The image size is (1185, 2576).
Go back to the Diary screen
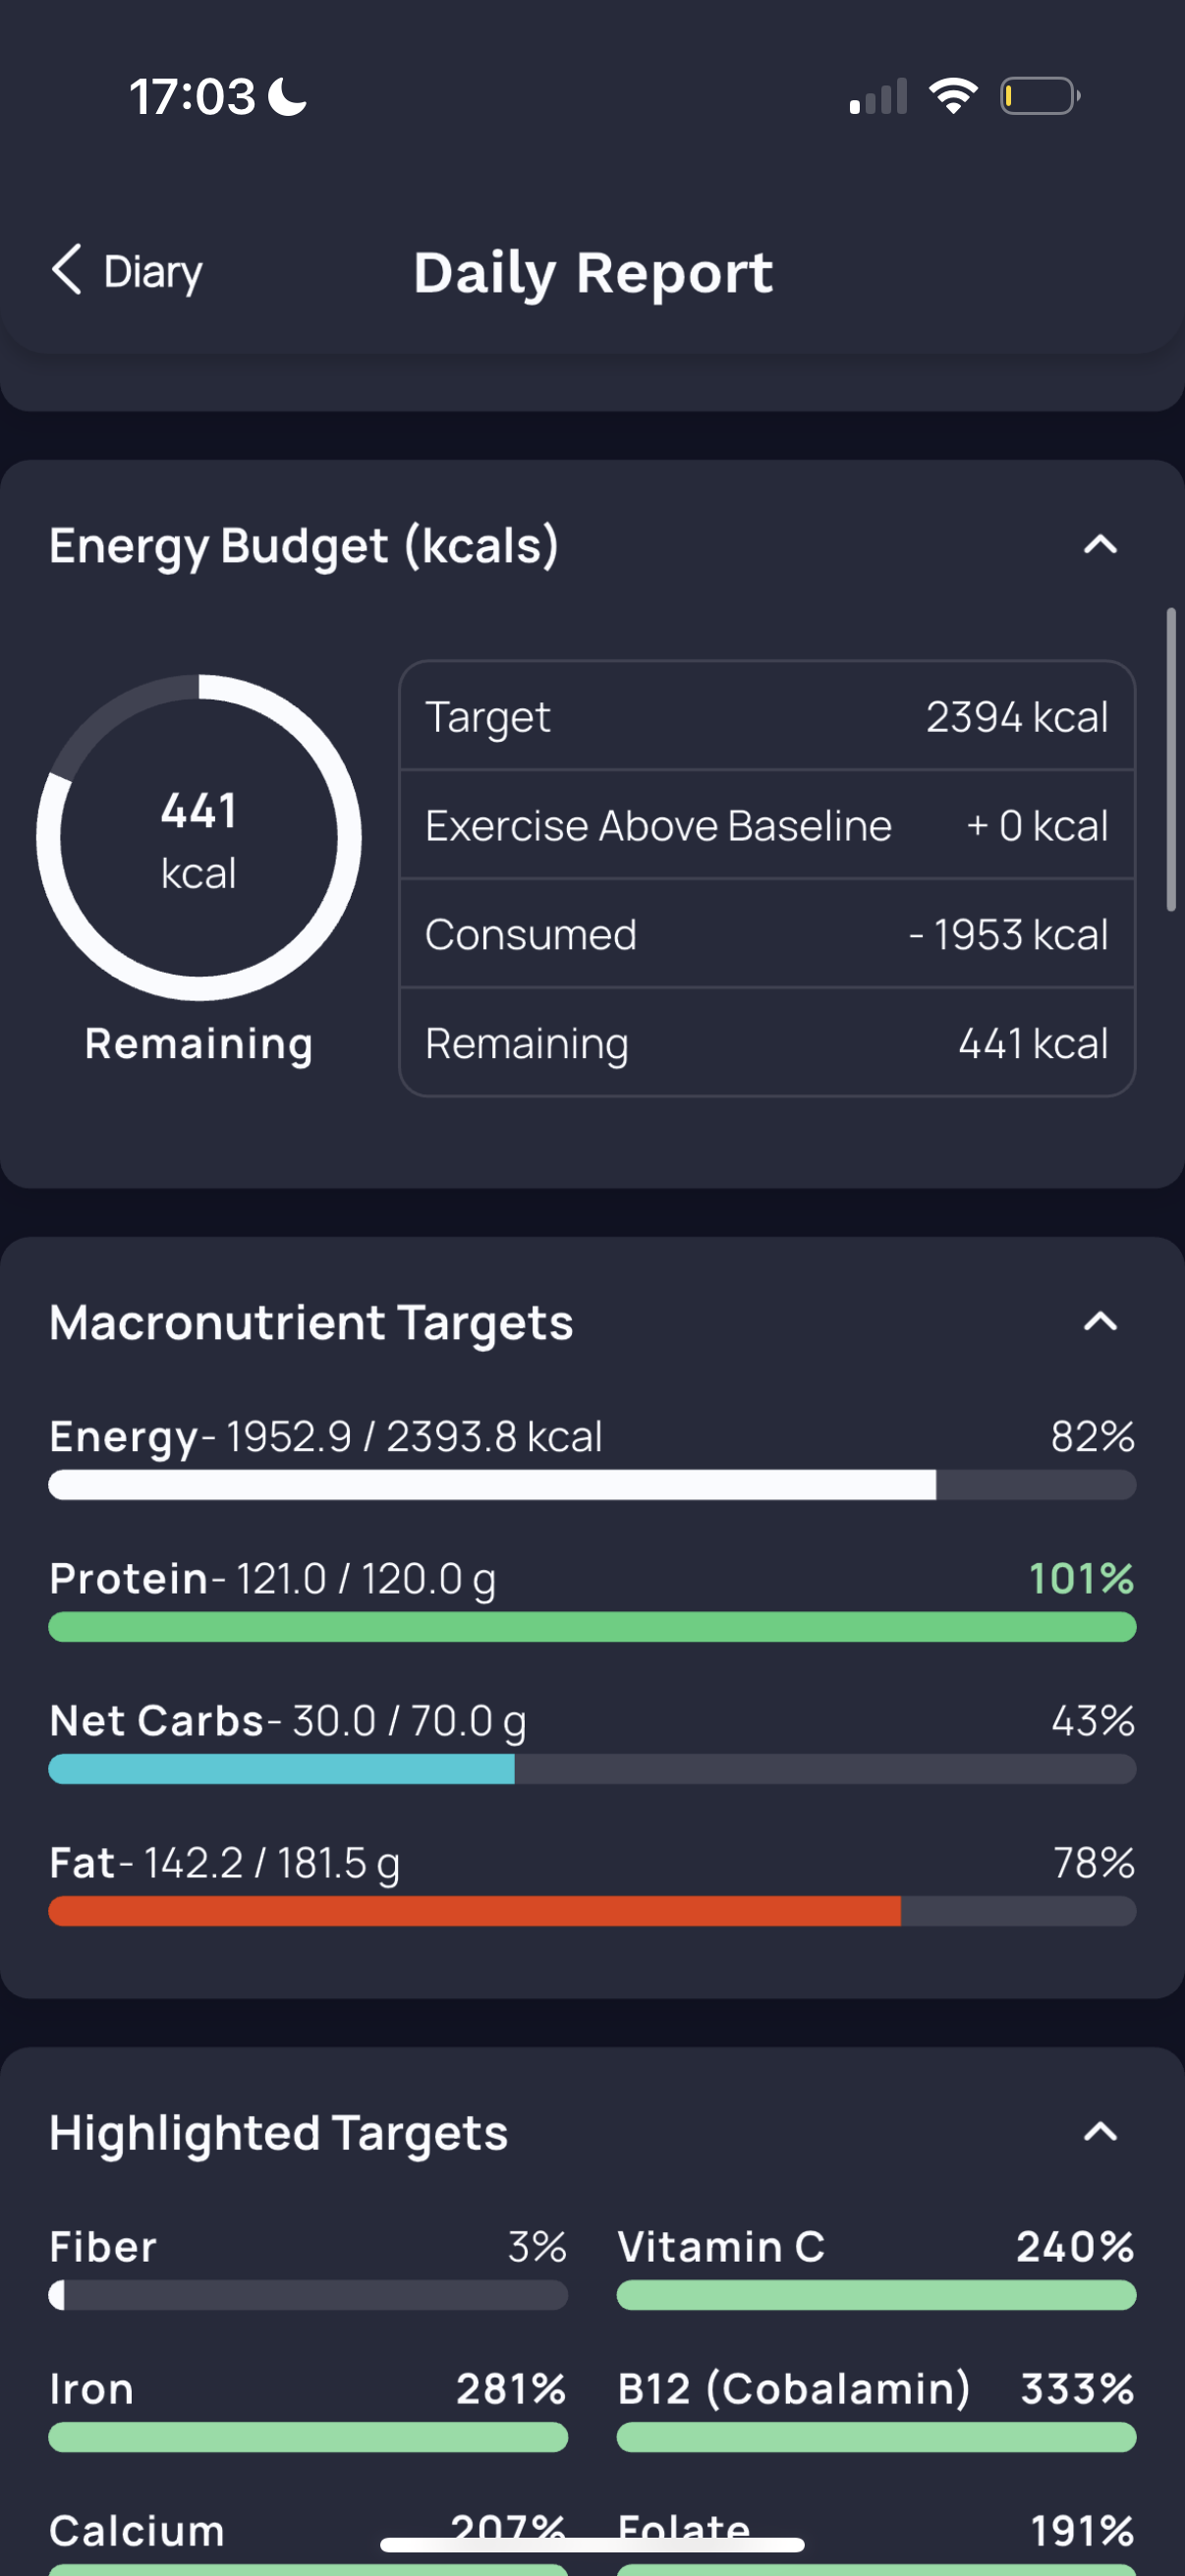pyautogui.click(x=127, y=271)
